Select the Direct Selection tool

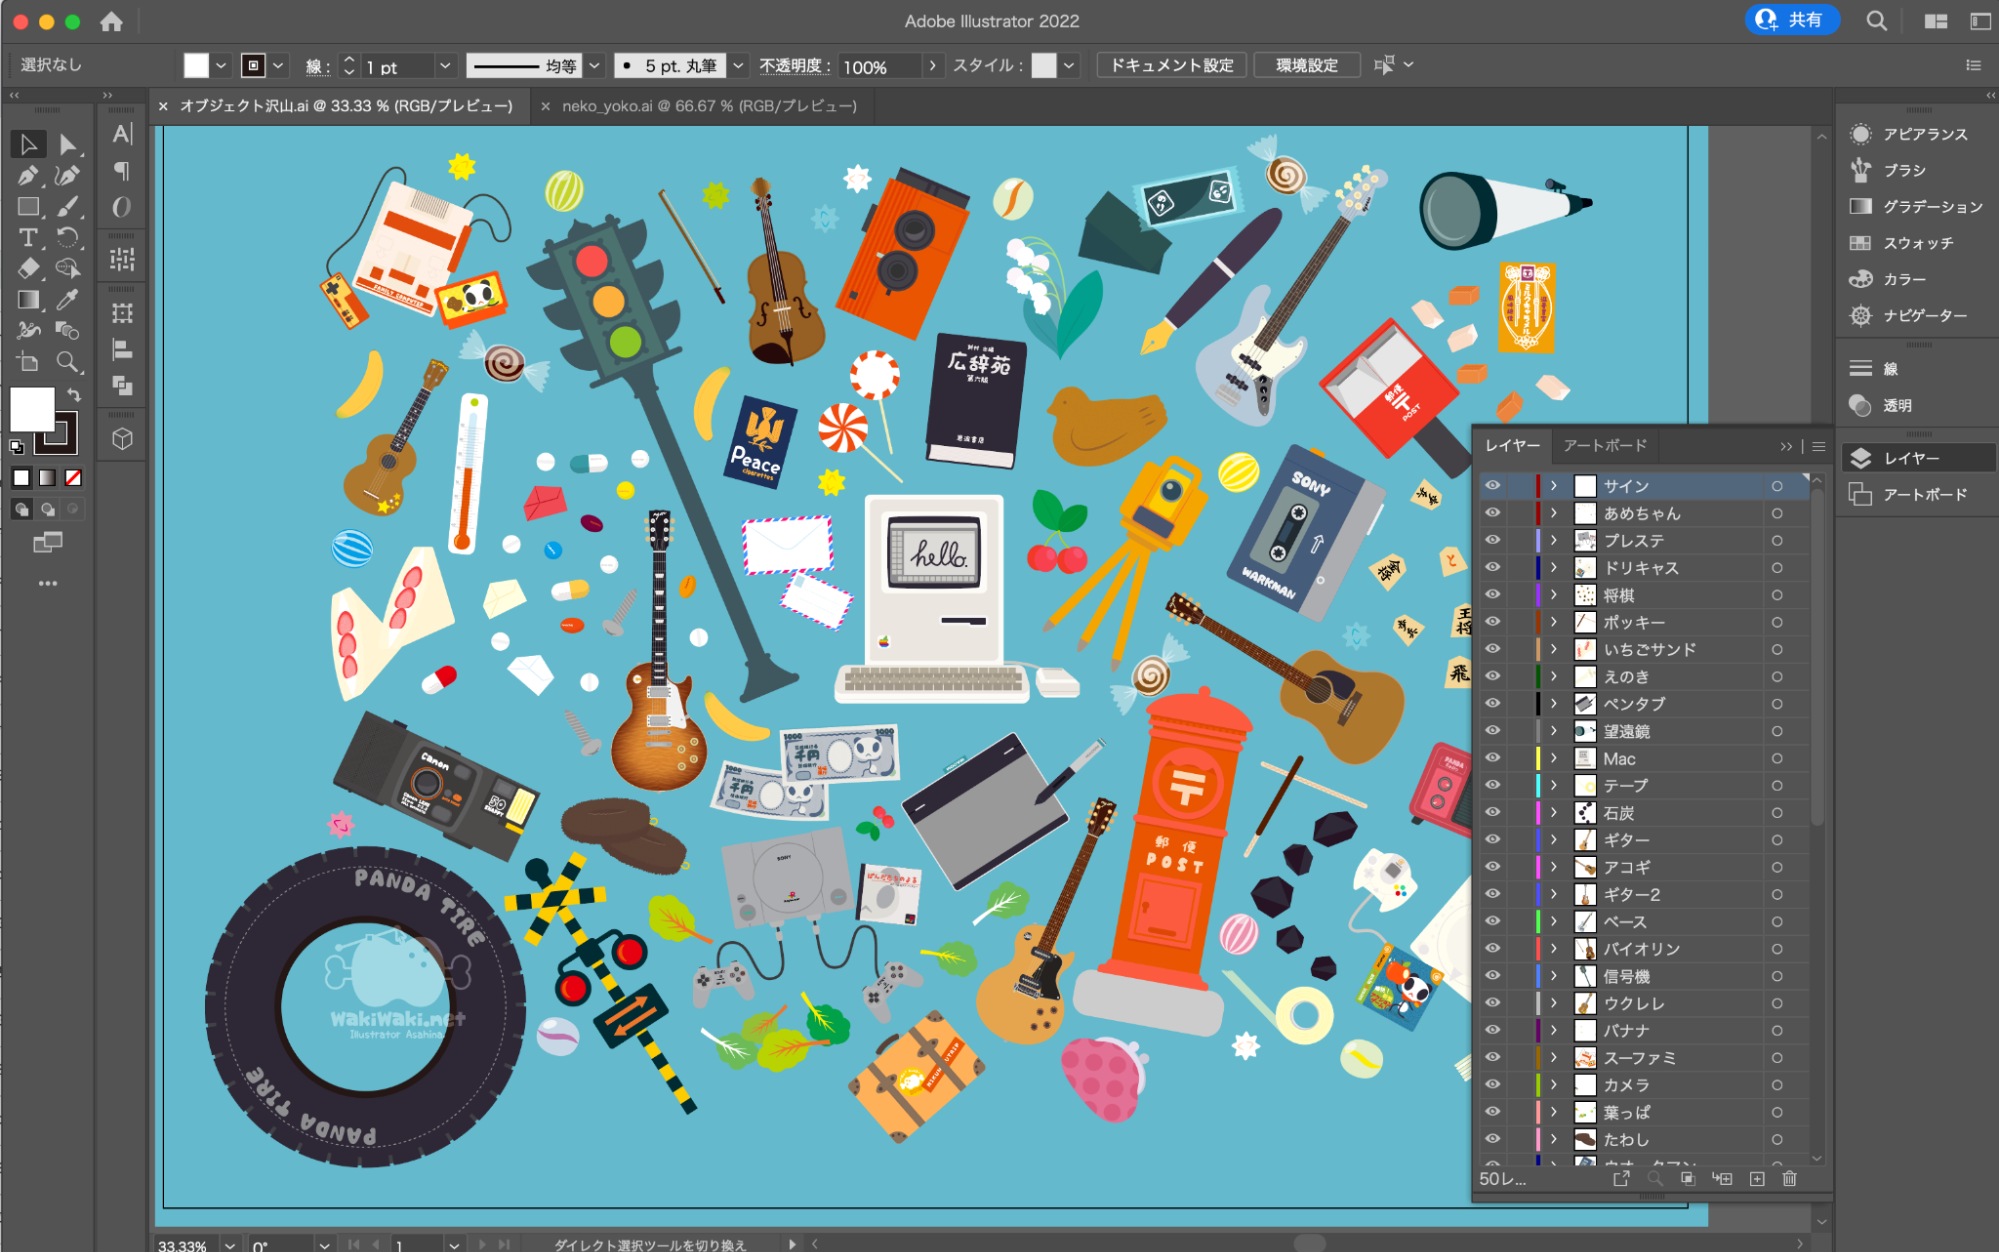[x=67, y=145]
